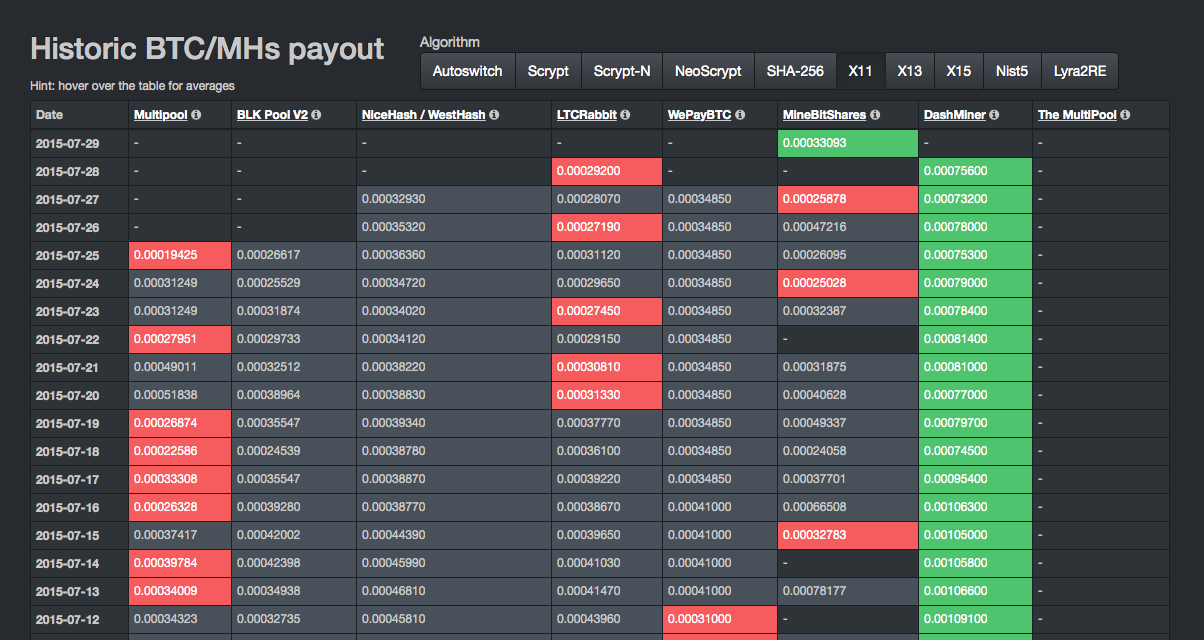Switch to SHA-256 algorithm

795,71
